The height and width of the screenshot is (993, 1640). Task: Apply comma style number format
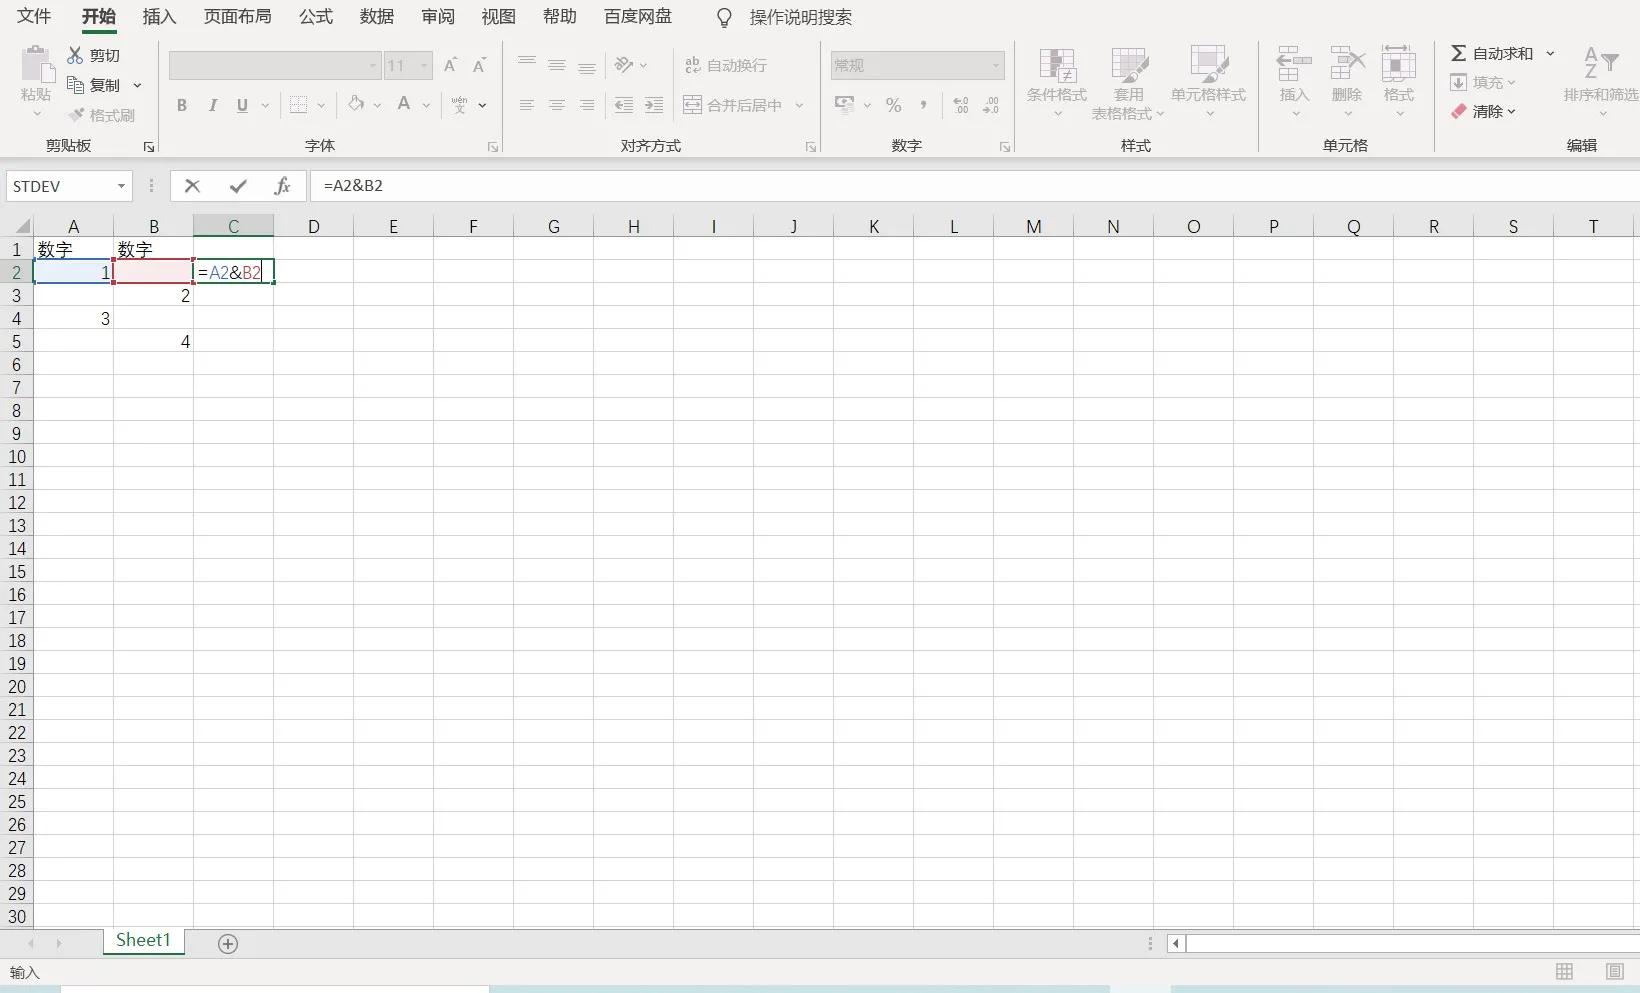point(923,104)
